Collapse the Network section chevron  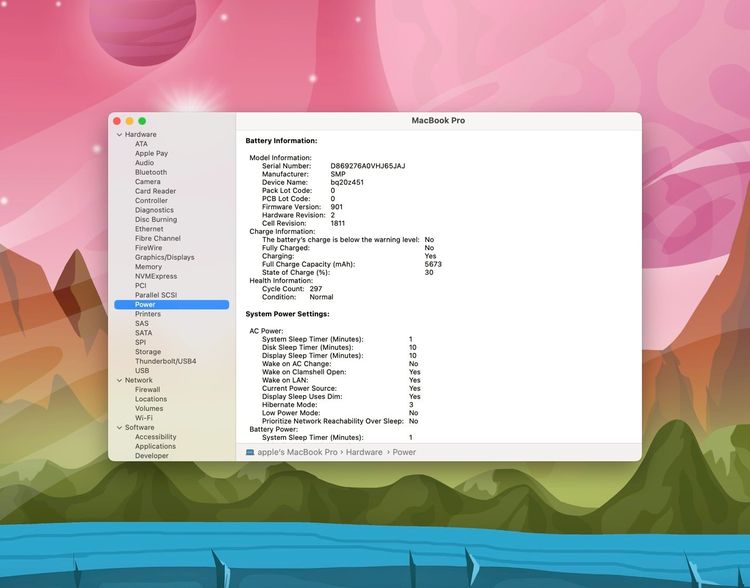coord(119,380)
